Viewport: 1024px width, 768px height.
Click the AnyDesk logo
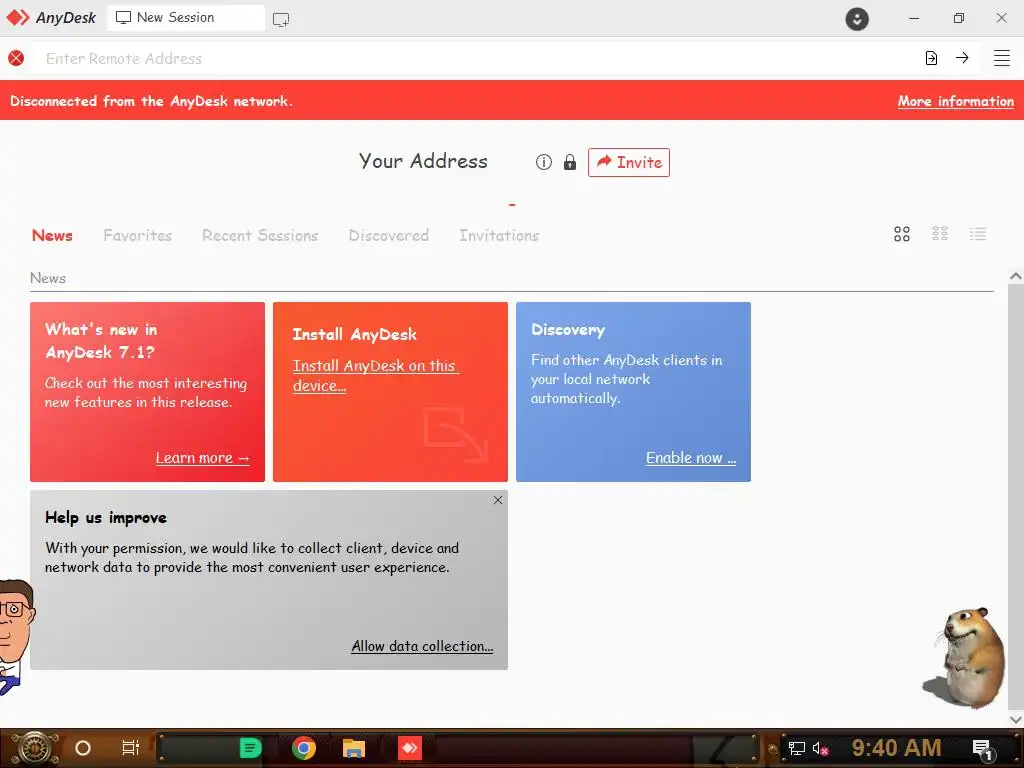[x=51, y=18]
